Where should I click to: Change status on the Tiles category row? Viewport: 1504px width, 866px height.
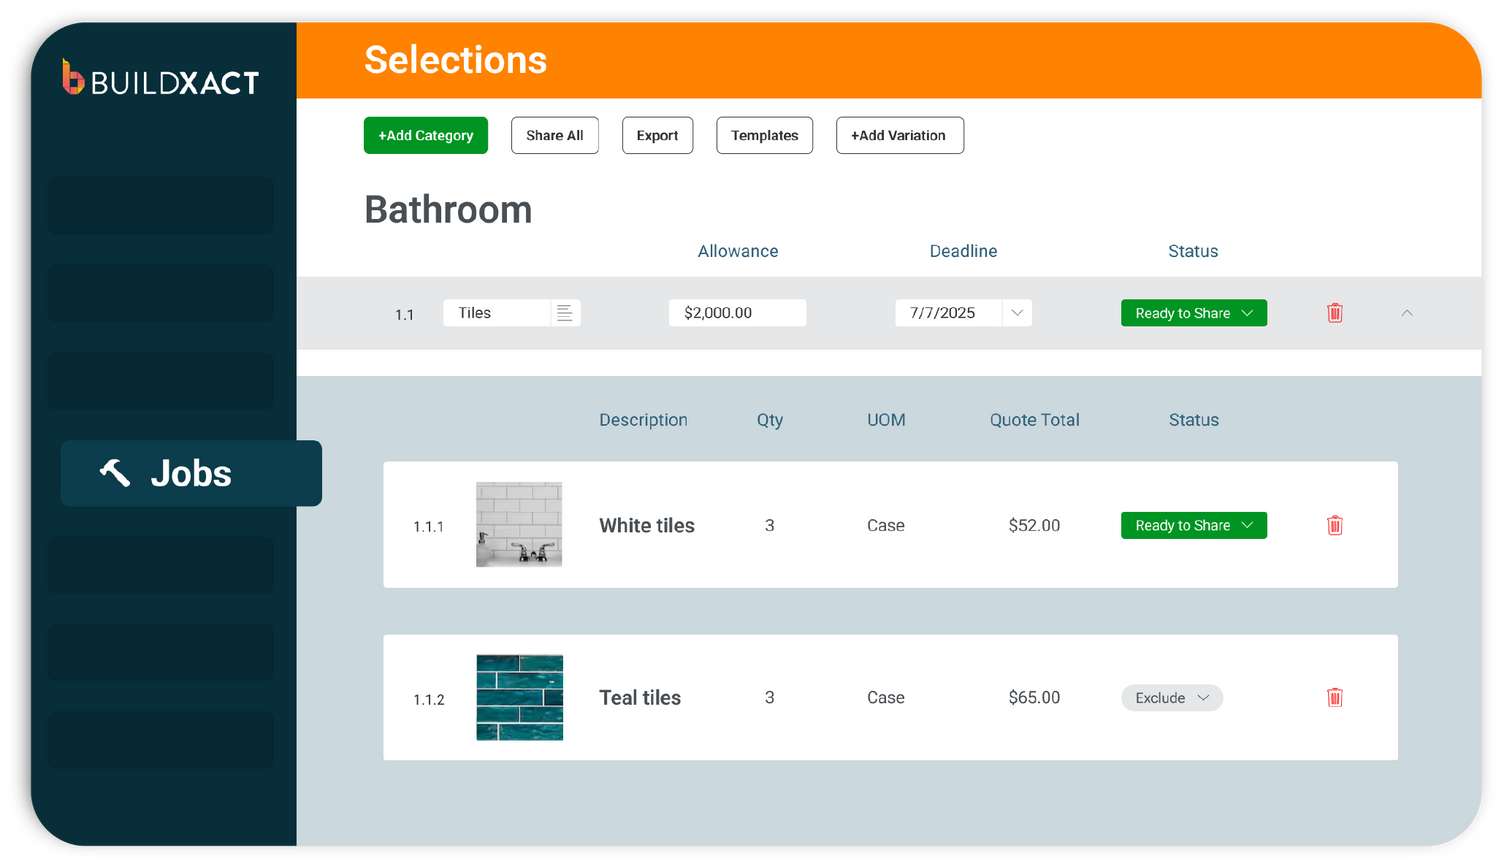[x=1193, y=312]
